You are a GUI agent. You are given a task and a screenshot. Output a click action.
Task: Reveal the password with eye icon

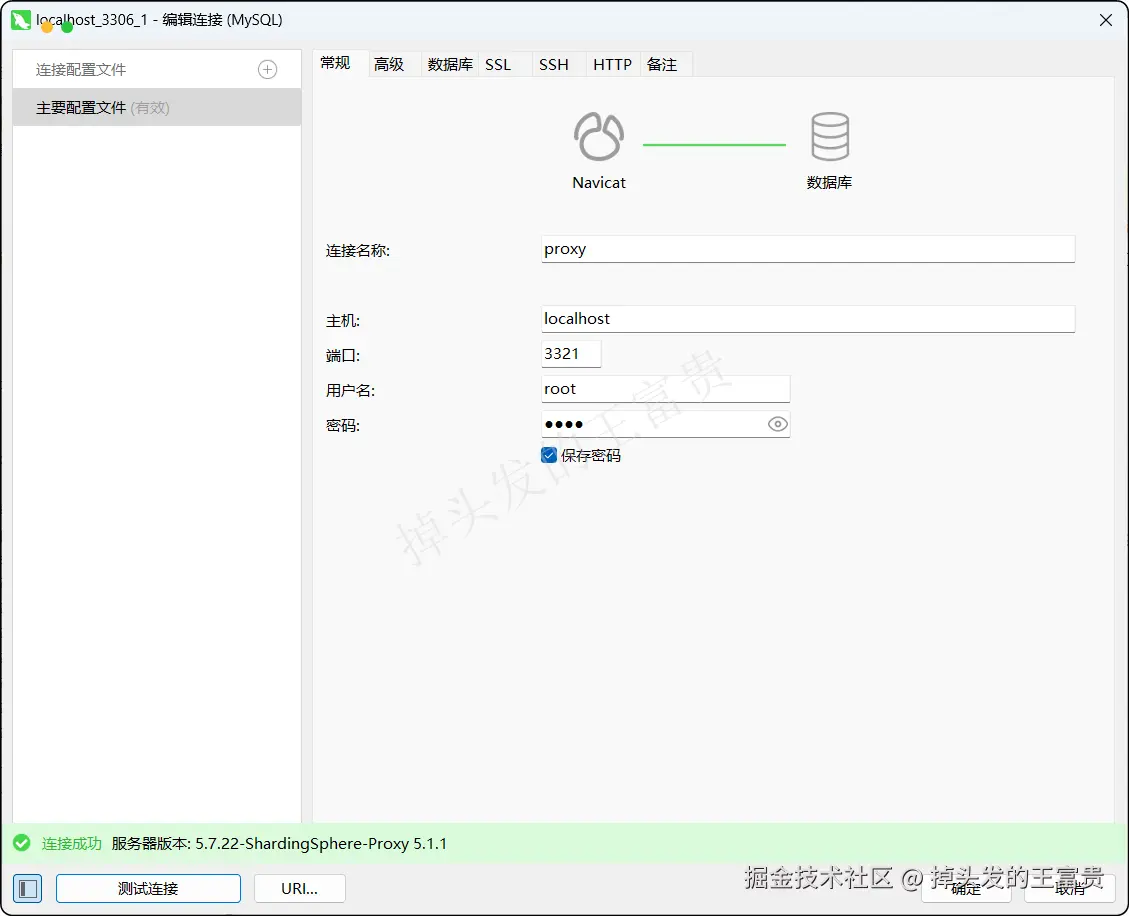click(777, 424)
